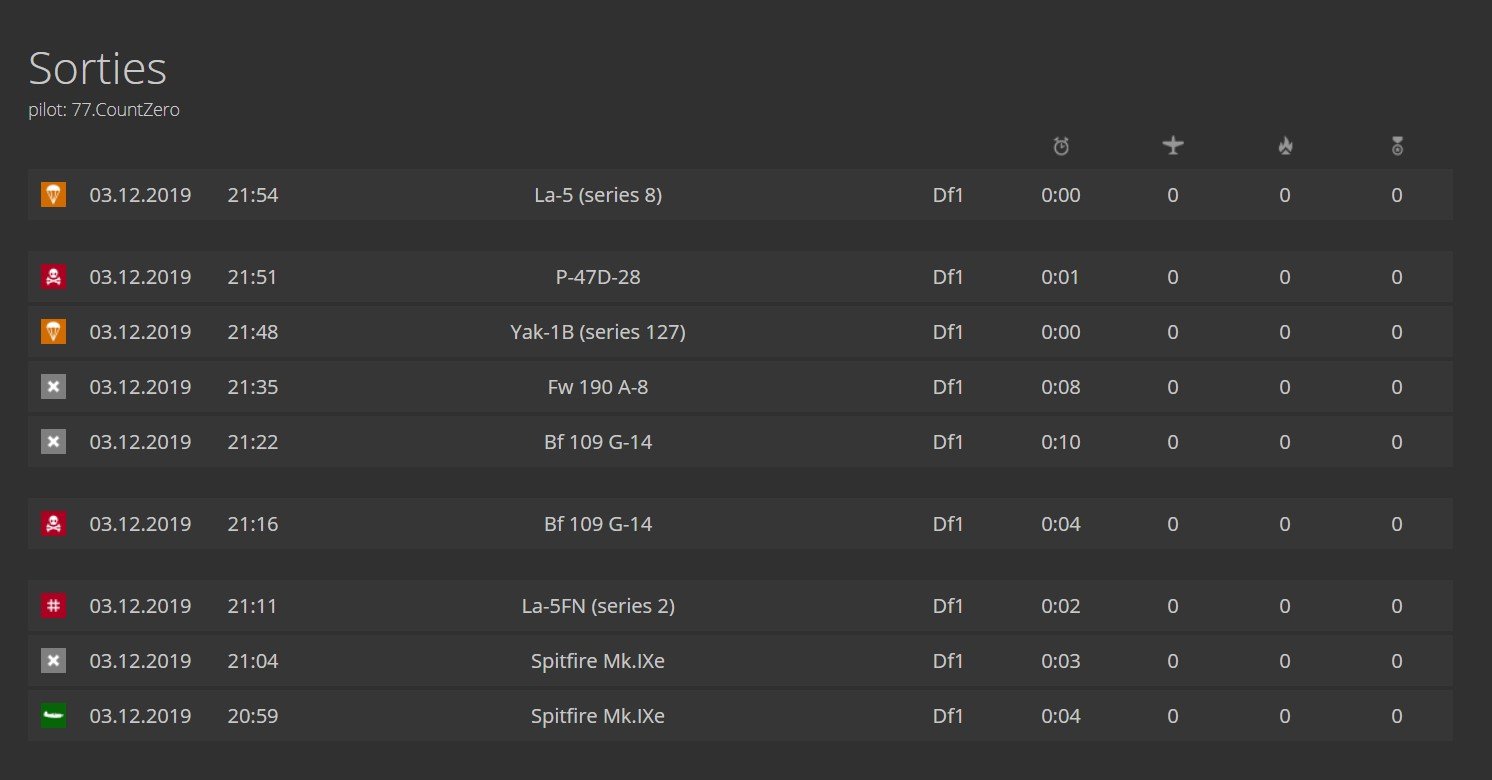This screenshot has width=1492, height=780.
Task: Click gray X icon on Fw 190 A-8 sortie
Action: [54, 387]
